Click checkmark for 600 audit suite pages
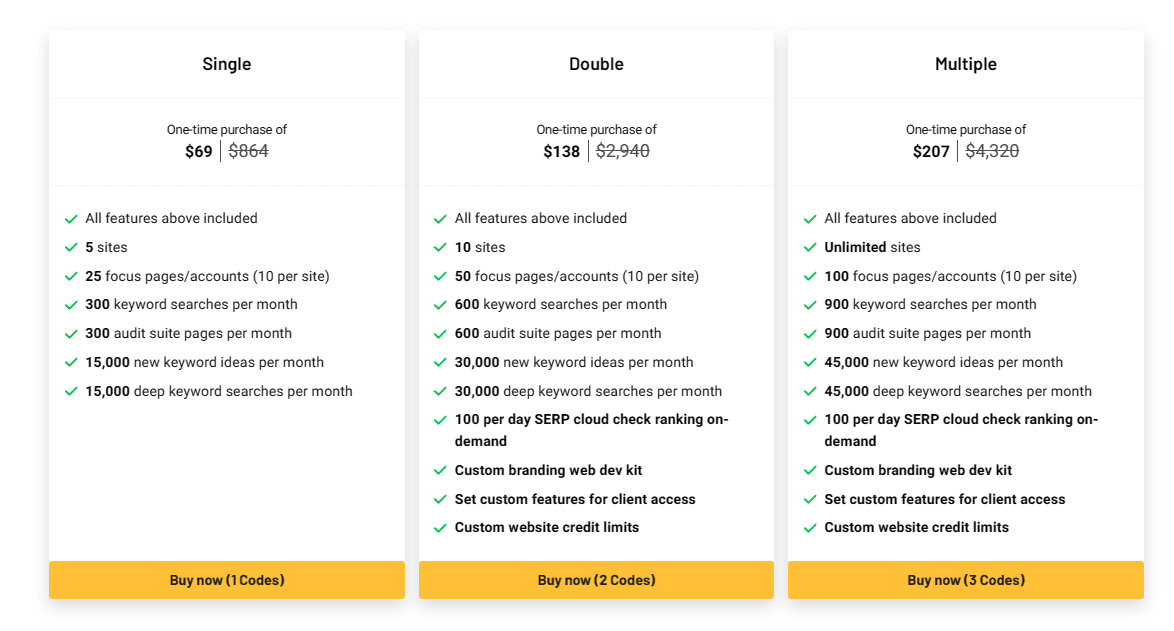This screenshot has width=1174, height=631. click(440, 334)
